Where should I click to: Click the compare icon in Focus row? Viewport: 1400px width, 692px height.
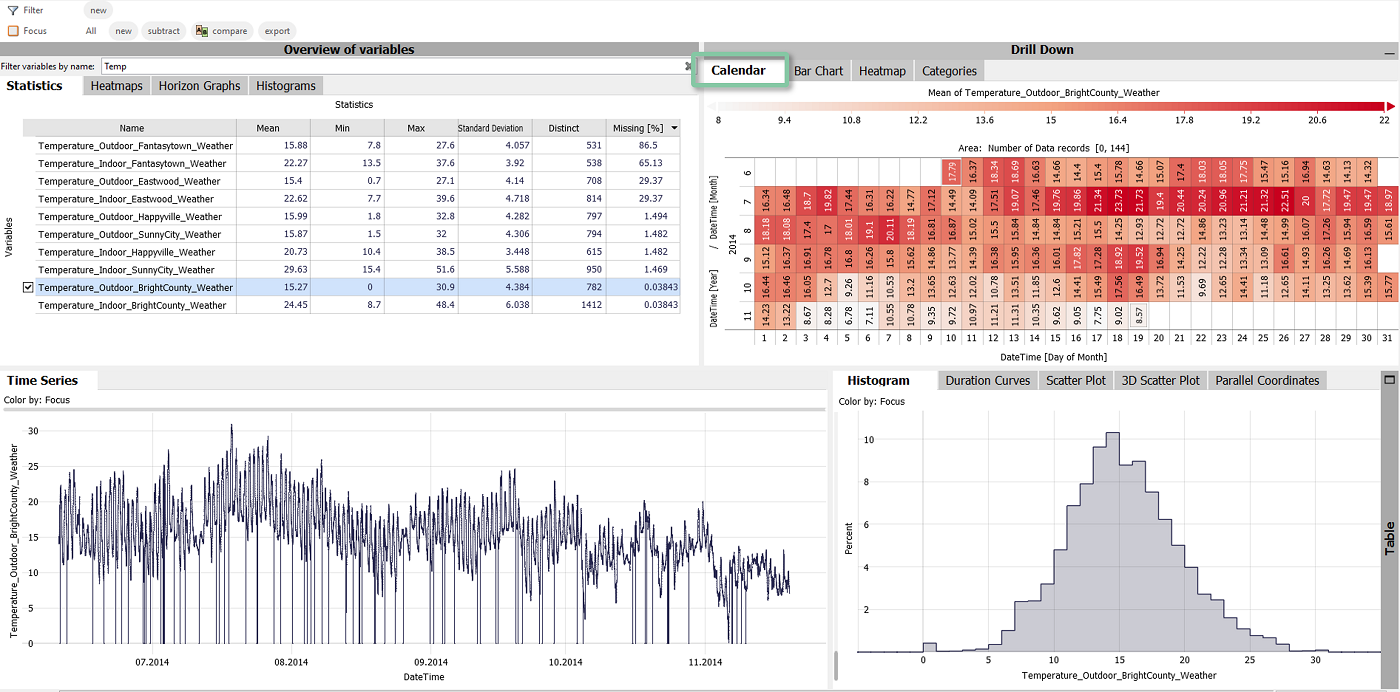point(202,31)
